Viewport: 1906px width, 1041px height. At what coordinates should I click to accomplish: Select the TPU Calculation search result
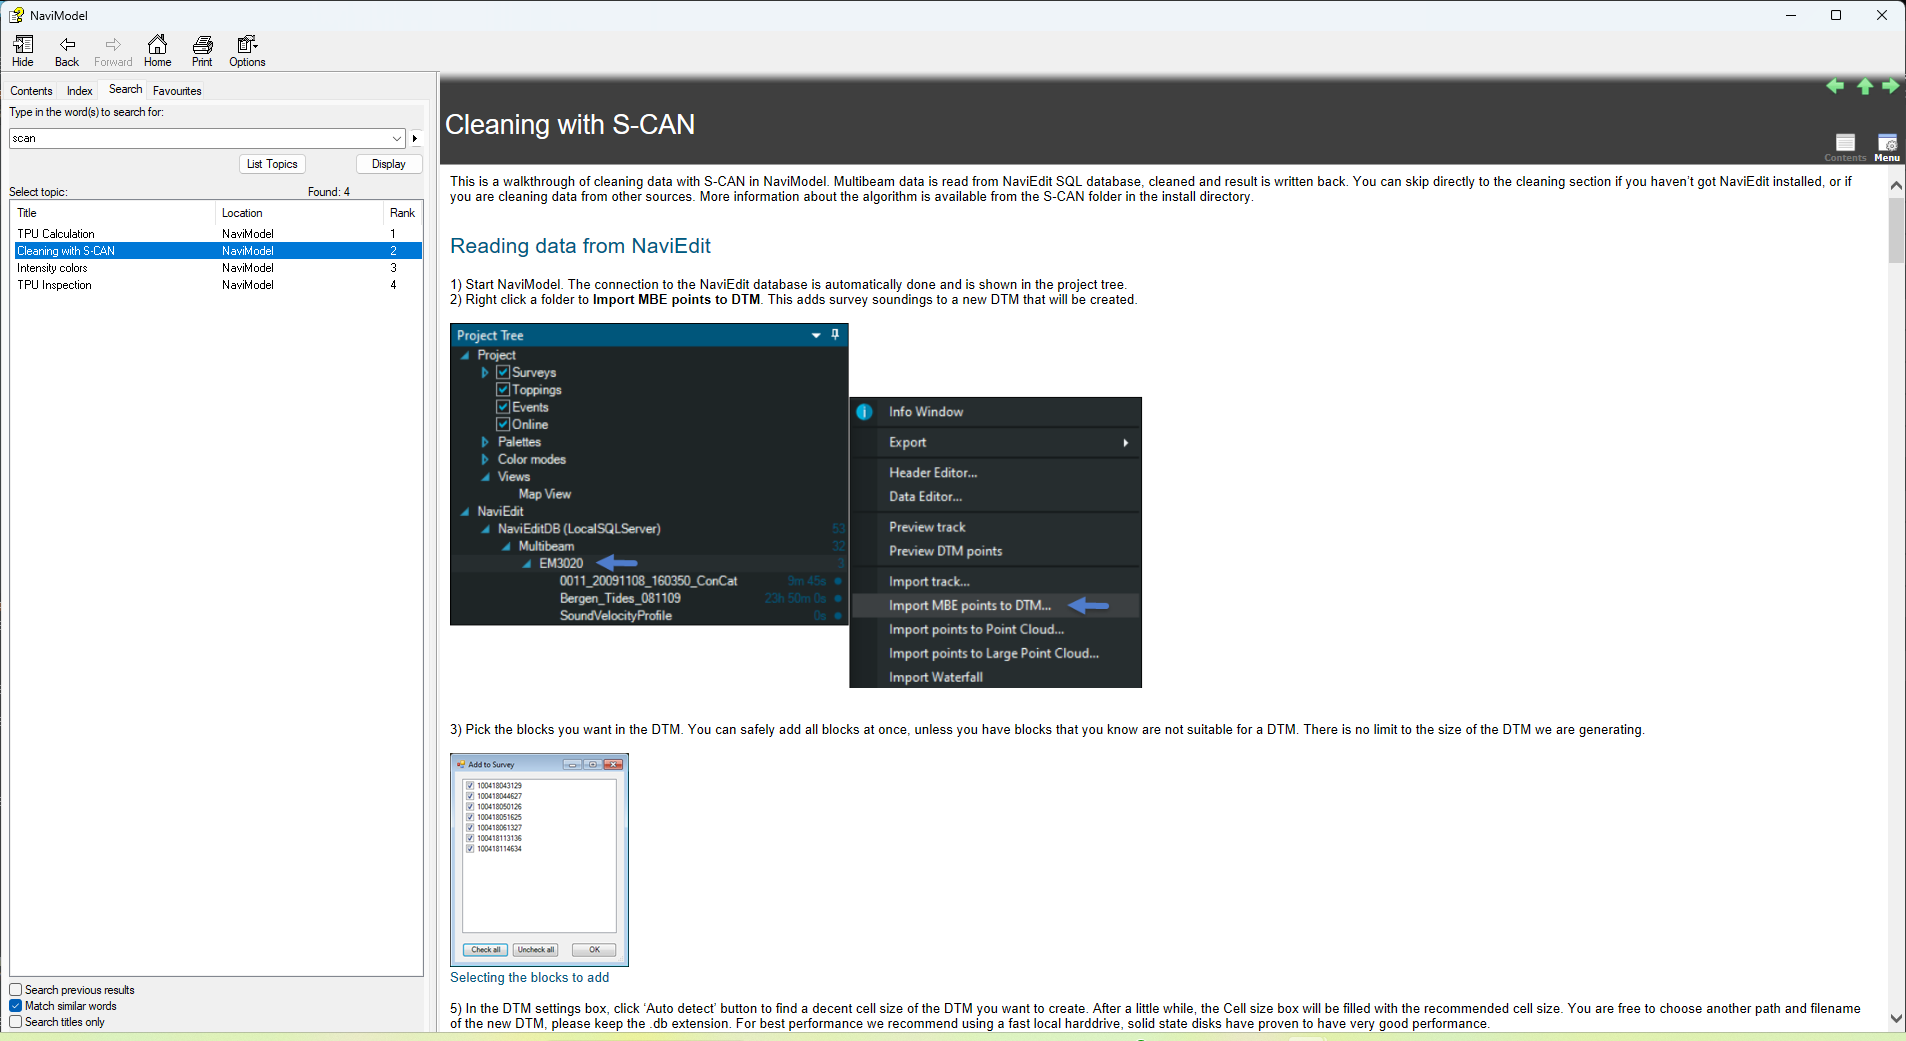(218, 234)
